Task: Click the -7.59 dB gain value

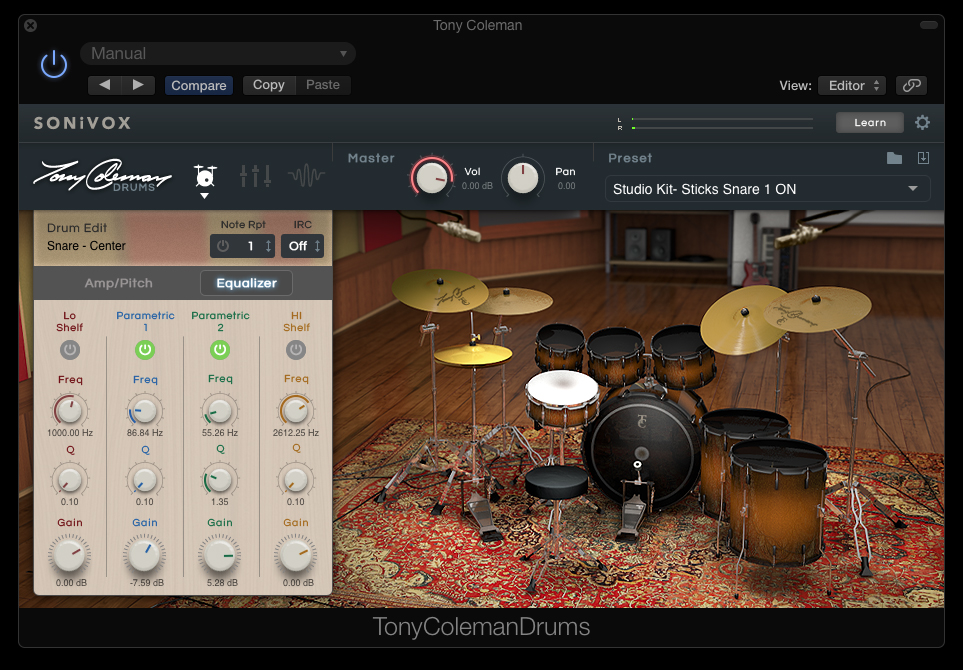Action: [x=147, y=583]
